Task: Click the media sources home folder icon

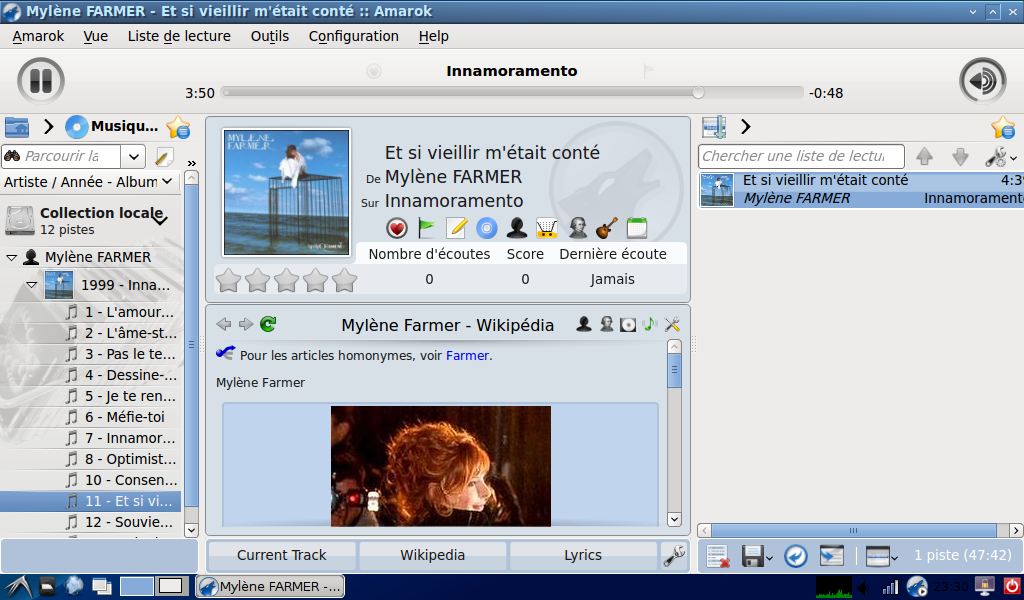Action: point(17,127)
